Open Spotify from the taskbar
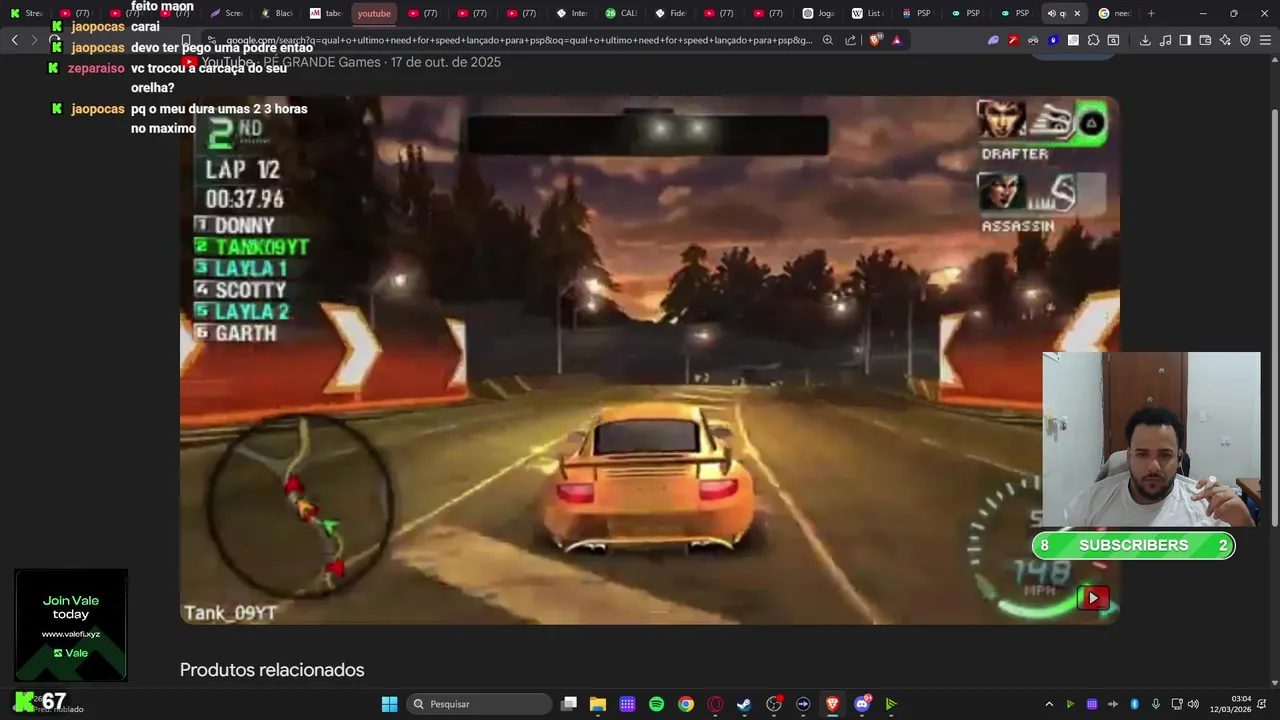This screenshot has height=720, width=1280. point(656,704)
